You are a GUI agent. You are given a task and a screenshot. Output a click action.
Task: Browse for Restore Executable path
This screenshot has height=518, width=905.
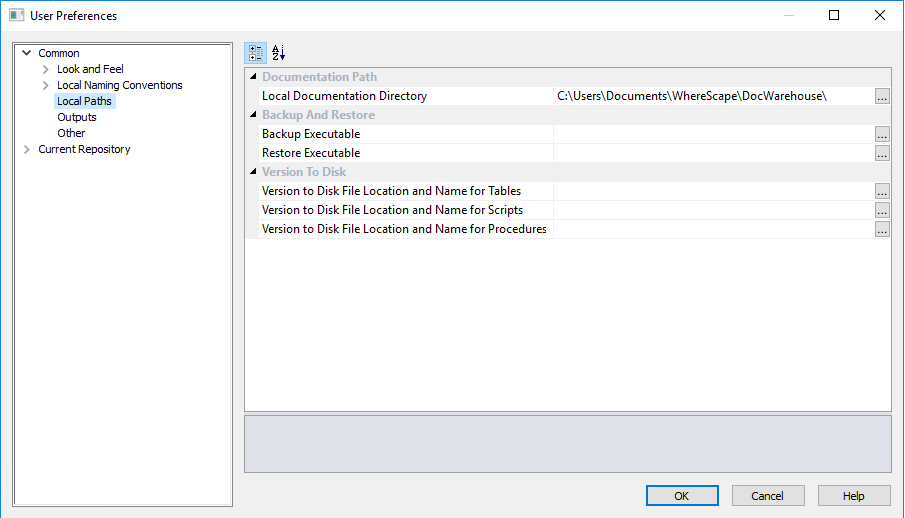point(882,153)
